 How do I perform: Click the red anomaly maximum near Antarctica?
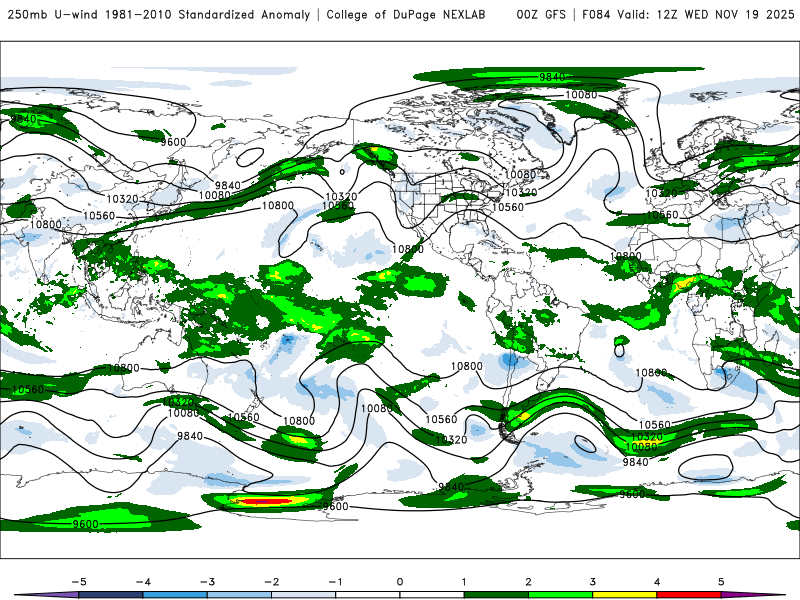point(265,502)
